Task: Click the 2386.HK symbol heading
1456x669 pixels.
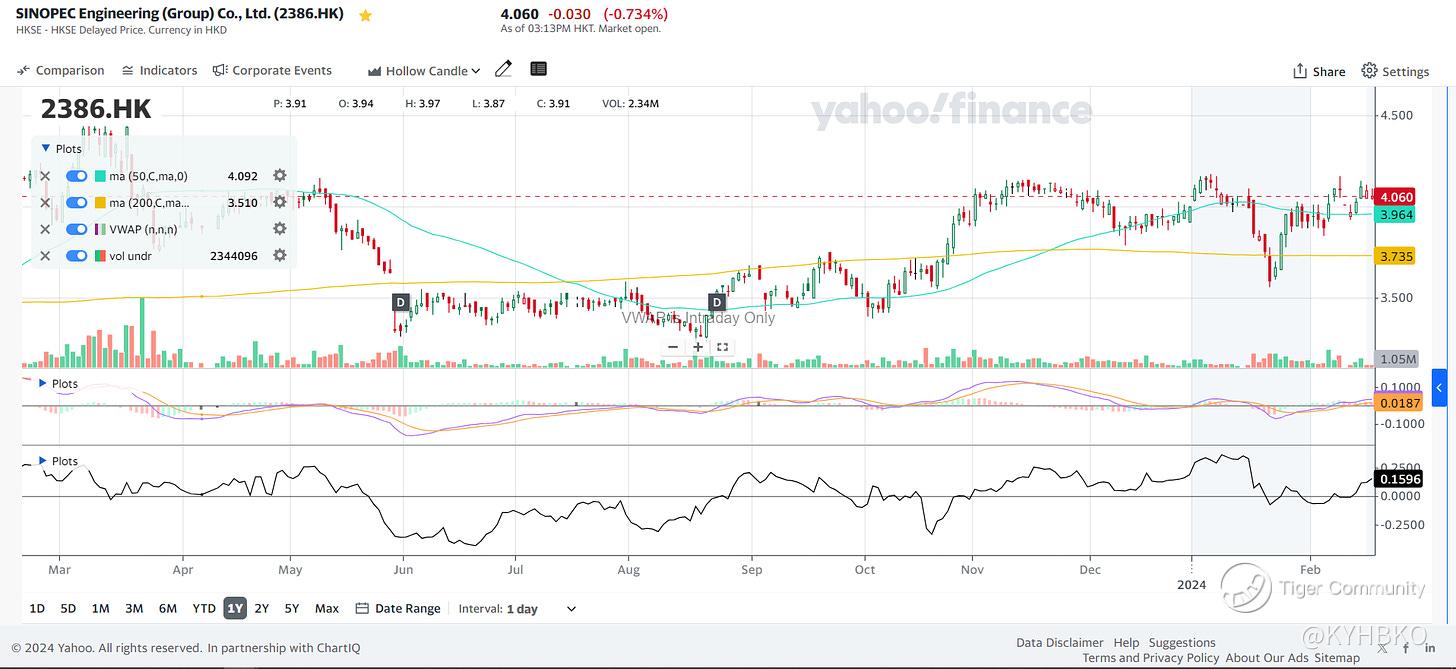Action: click(96, 110)
